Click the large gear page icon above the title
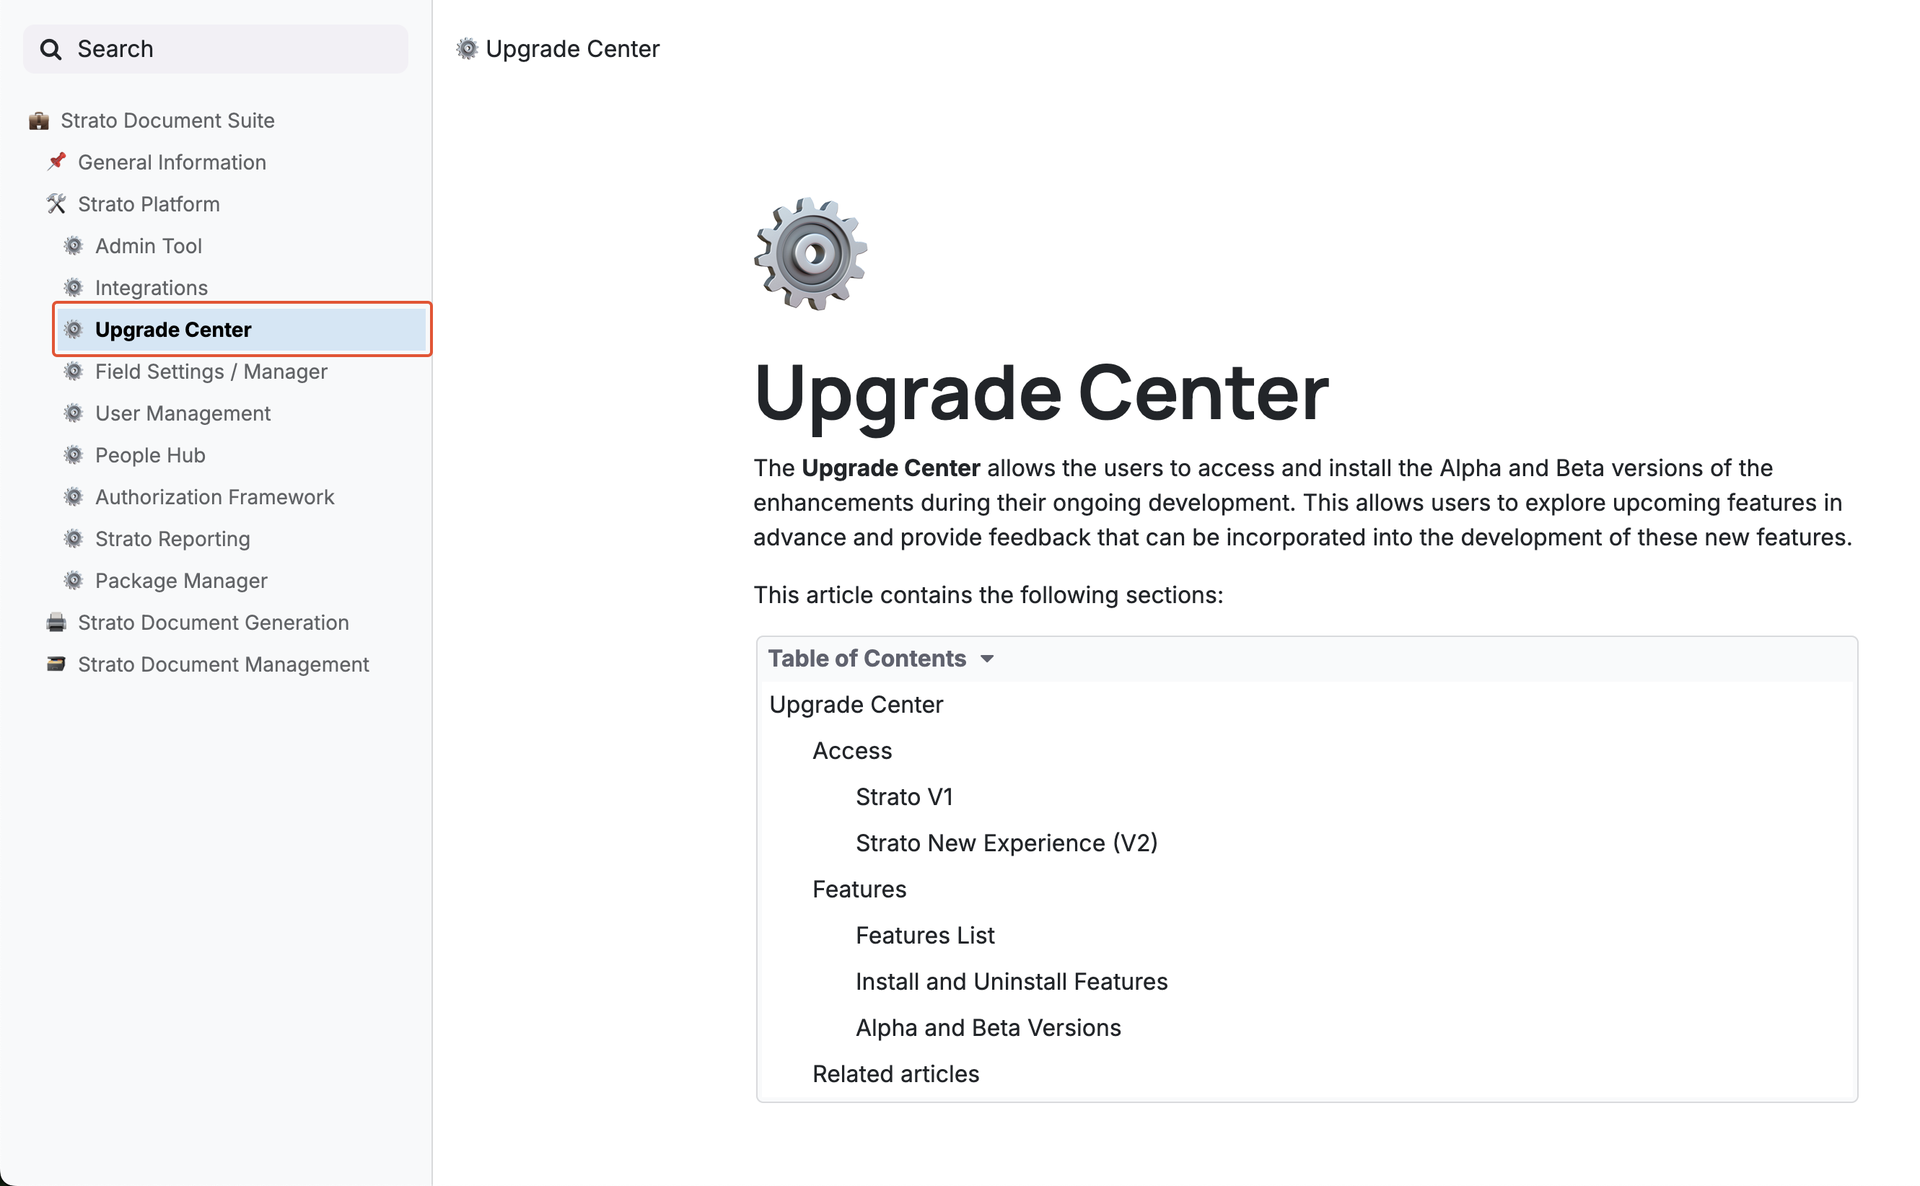This screenshot has width=1920, height=1186. click(810, 254)
